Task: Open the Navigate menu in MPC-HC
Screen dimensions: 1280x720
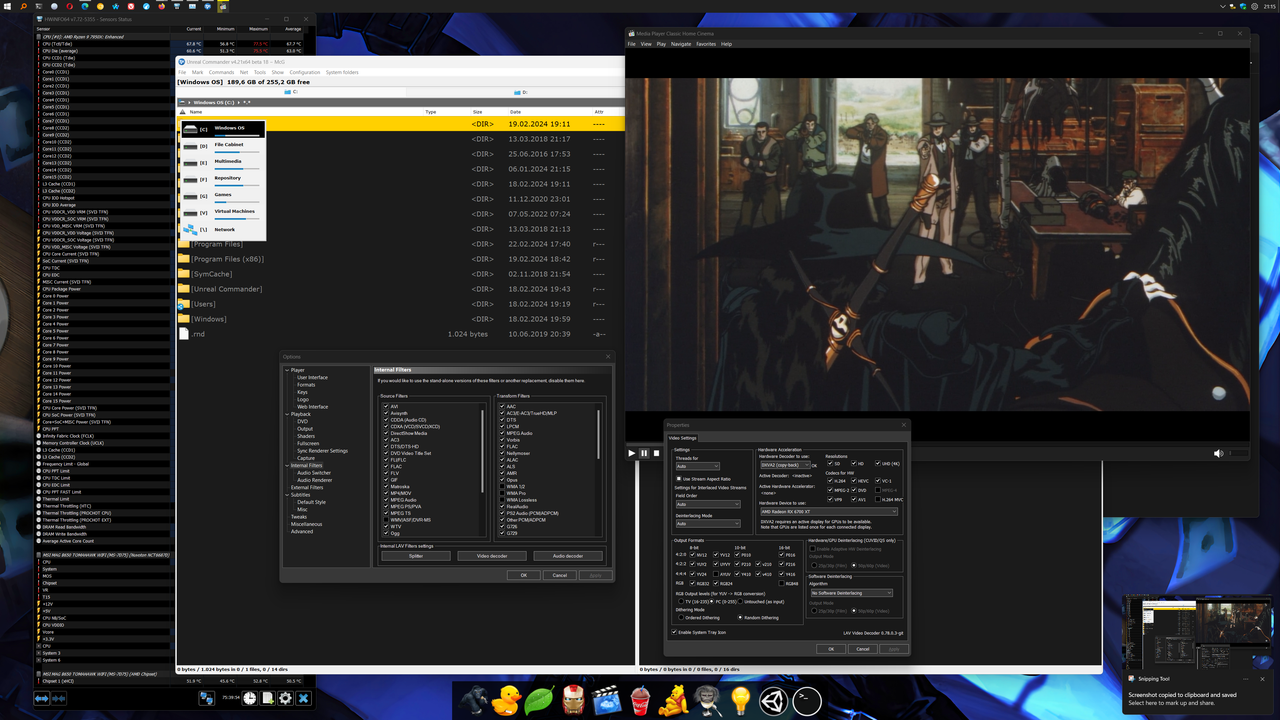Action: pyautogui.click(x=682, y=43)
